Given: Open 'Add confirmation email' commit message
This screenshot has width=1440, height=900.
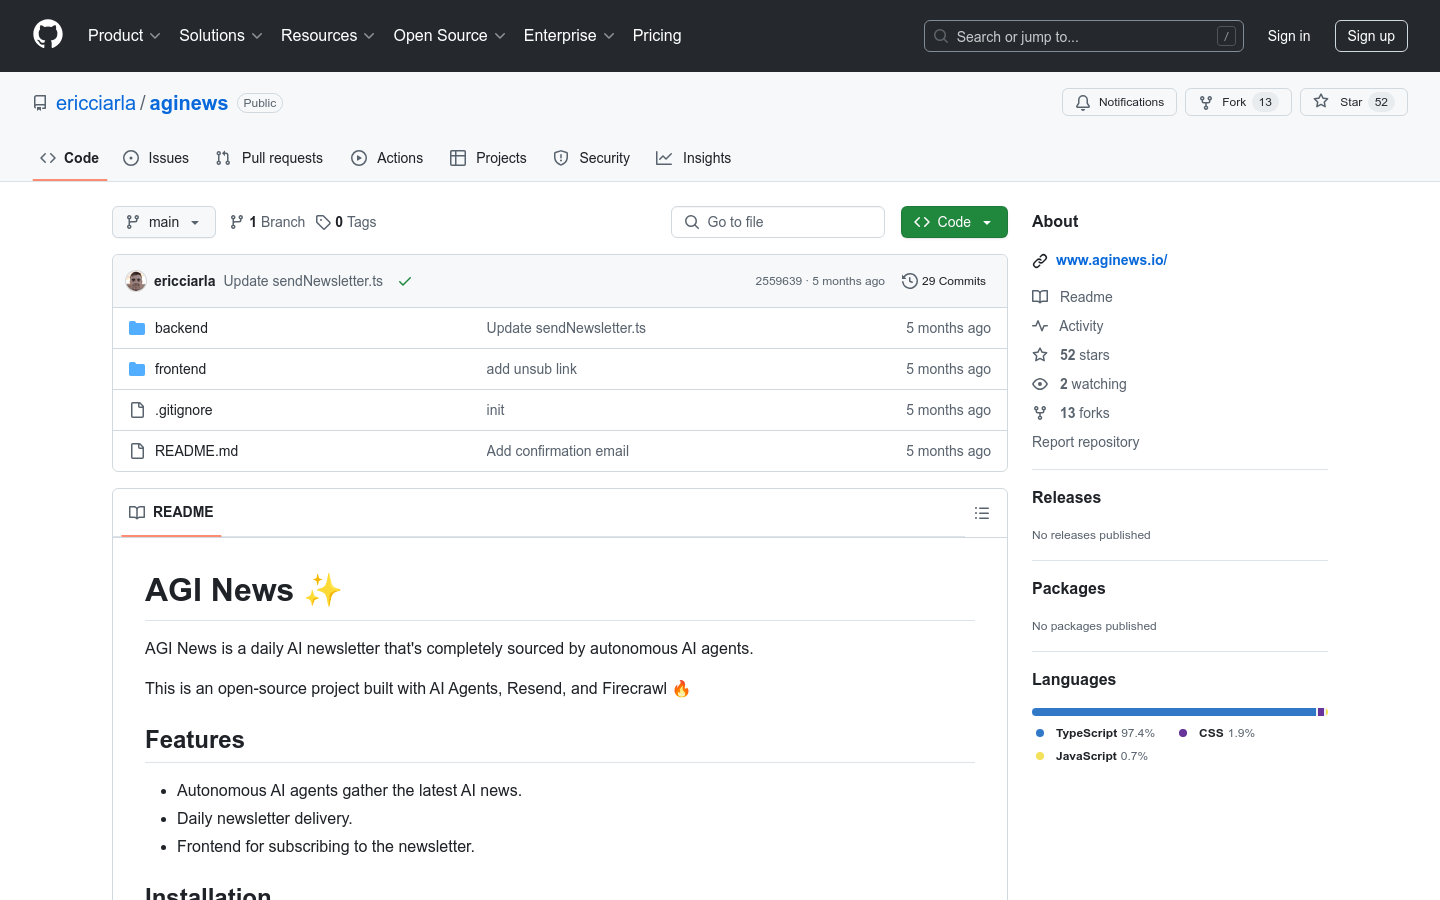Looking at the screenshot, I should [558, 451].
